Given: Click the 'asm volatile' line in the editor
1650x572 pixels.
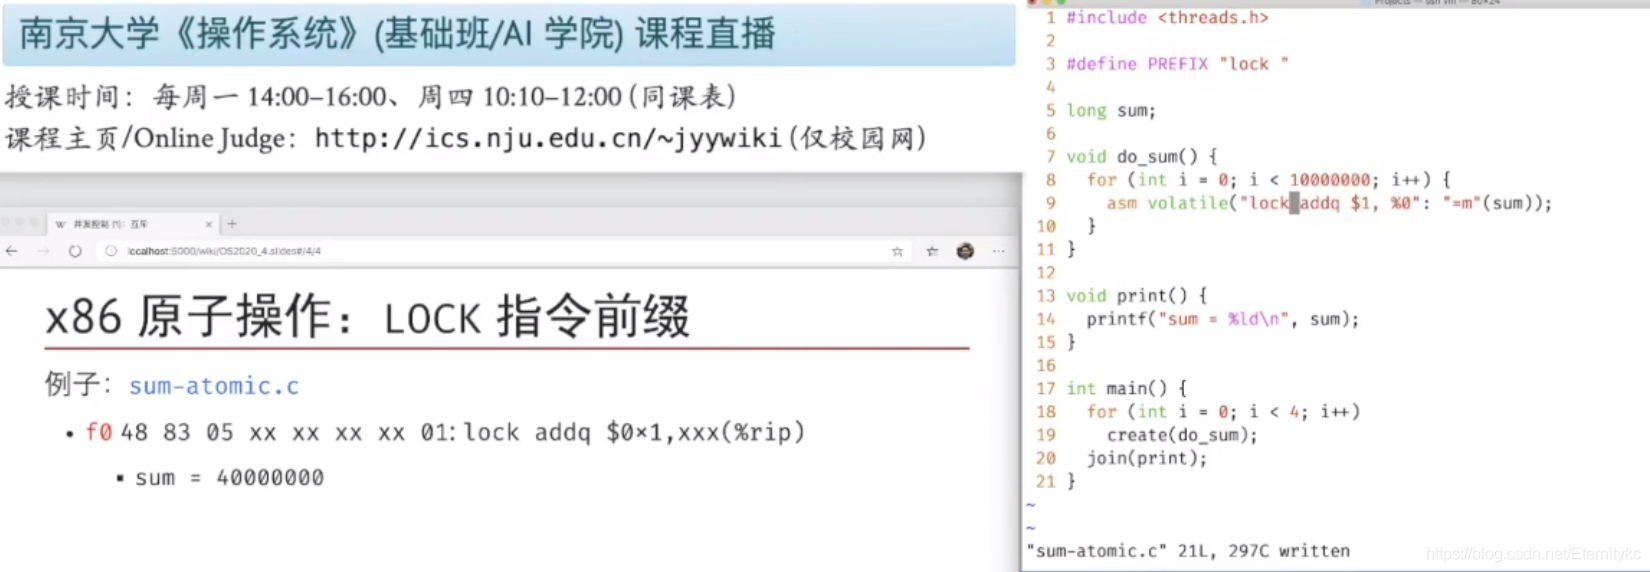Looking at the screenshot, I should (x=1329, y=203).
